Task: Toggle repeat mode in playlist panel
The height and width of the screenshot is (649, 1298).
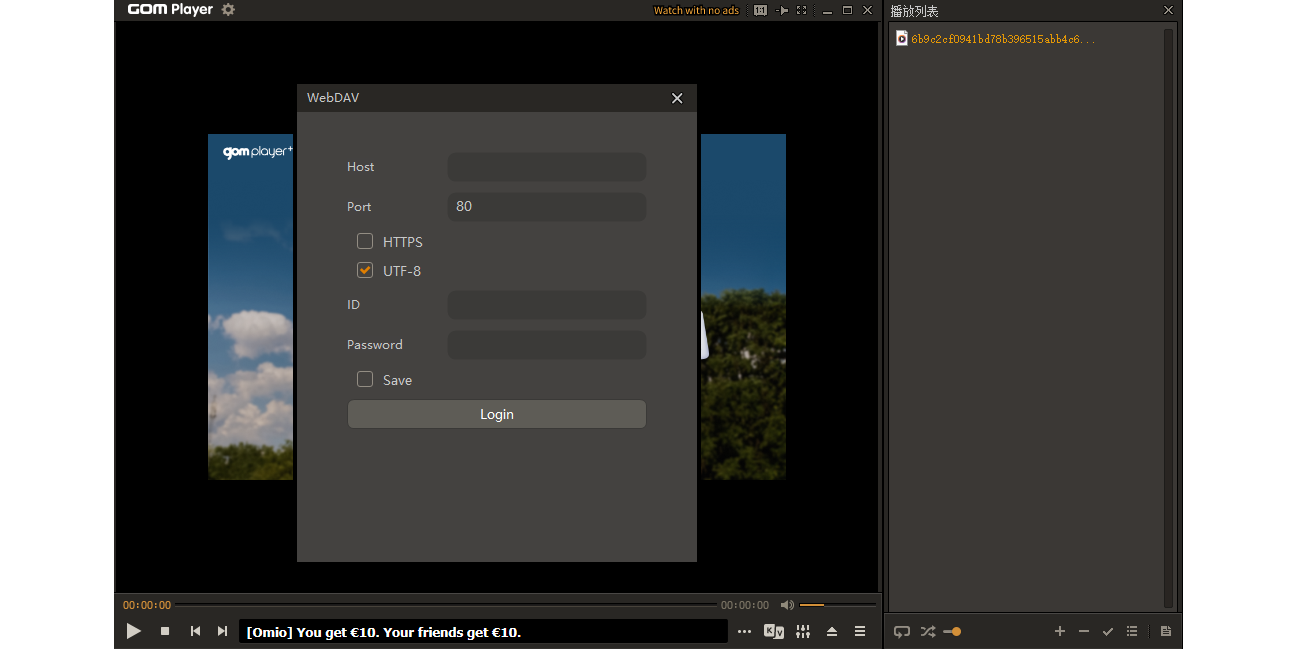Action: pos(902,631)
